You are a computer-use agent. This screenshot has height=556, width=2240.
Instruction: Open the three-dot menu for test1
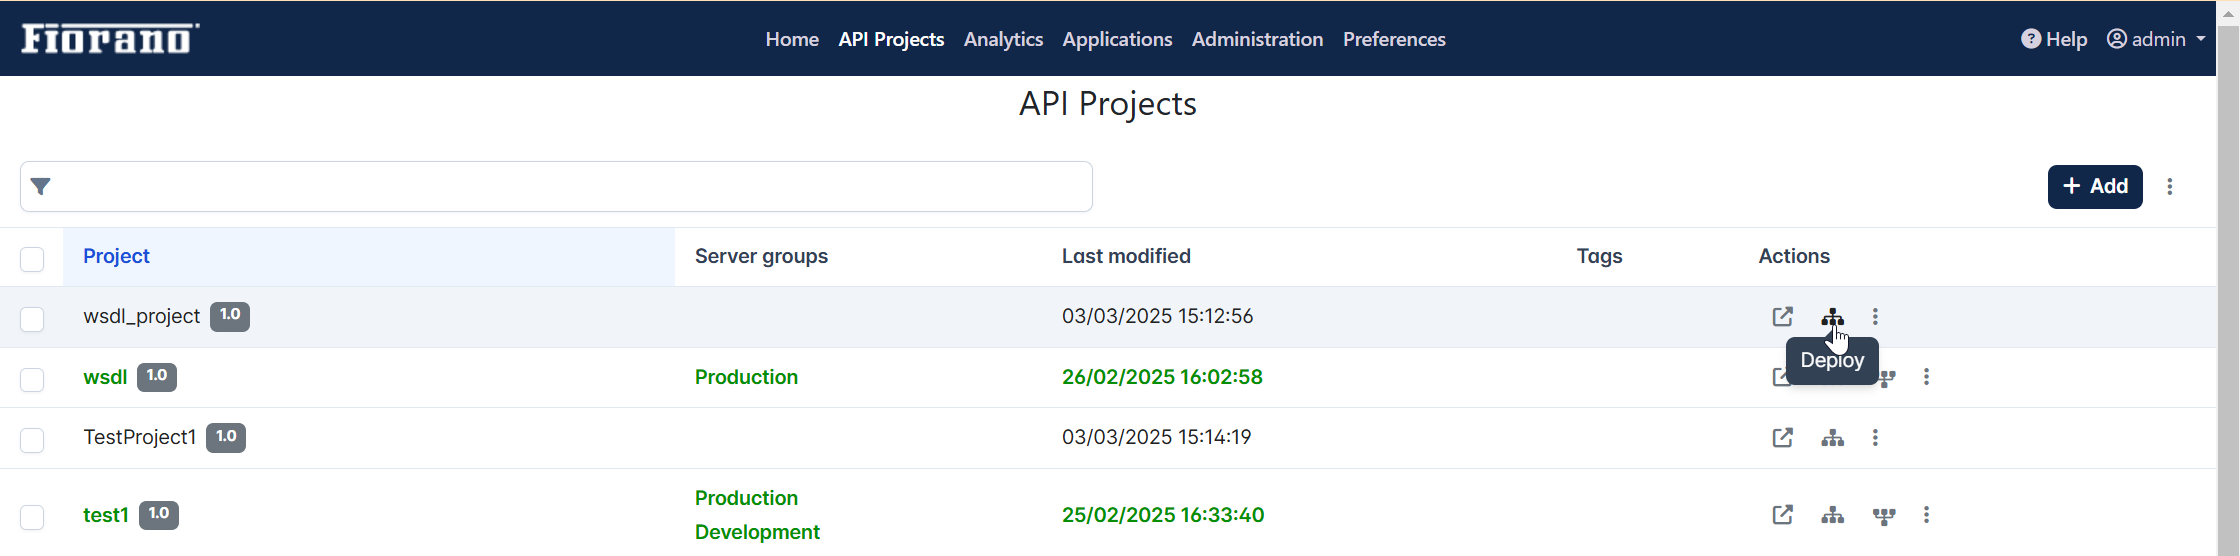pos(1926,515)
